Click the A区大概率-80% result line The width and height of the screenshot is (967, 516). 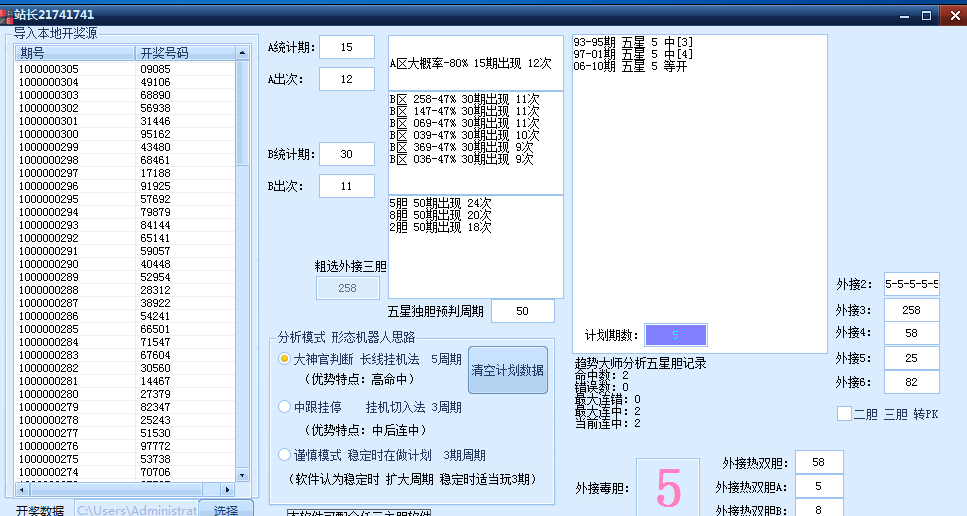point(471,63)
